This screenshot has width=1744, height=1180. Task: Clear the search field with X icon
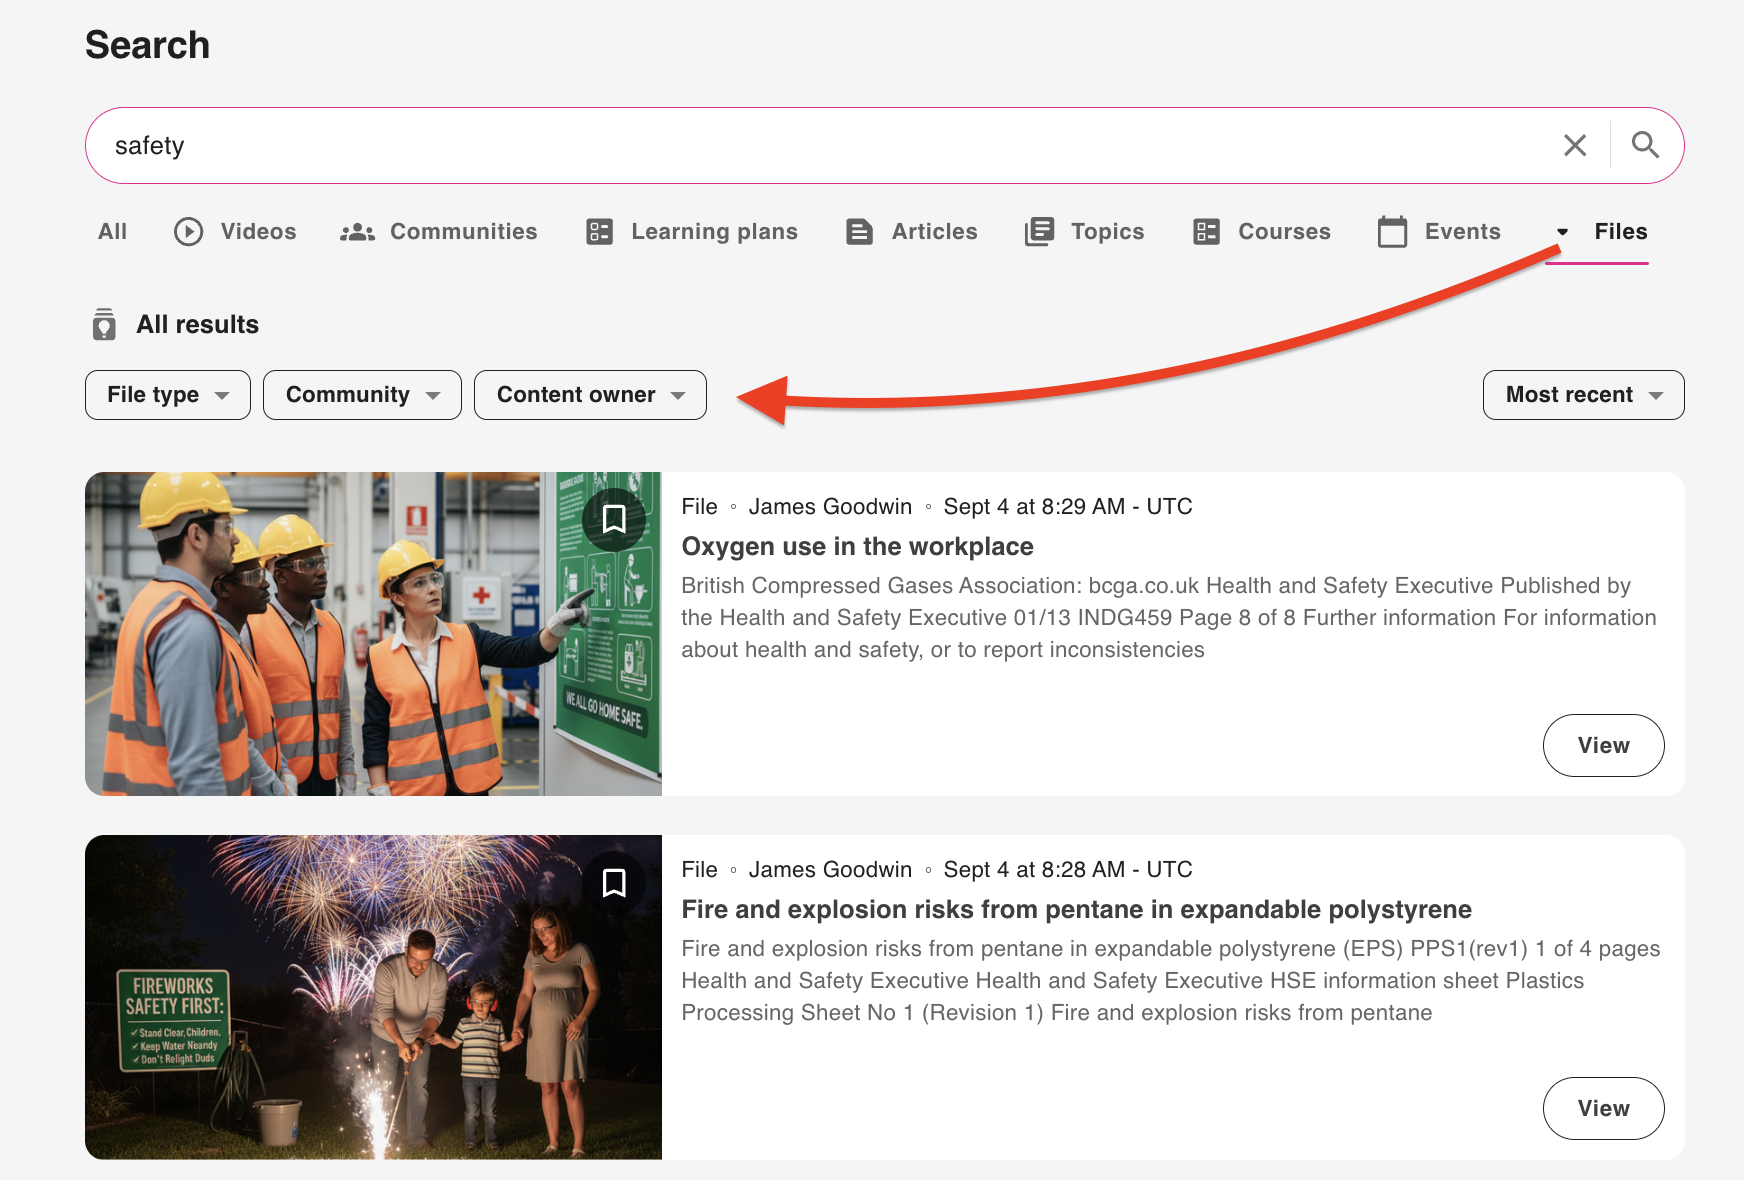(1574, 146)
